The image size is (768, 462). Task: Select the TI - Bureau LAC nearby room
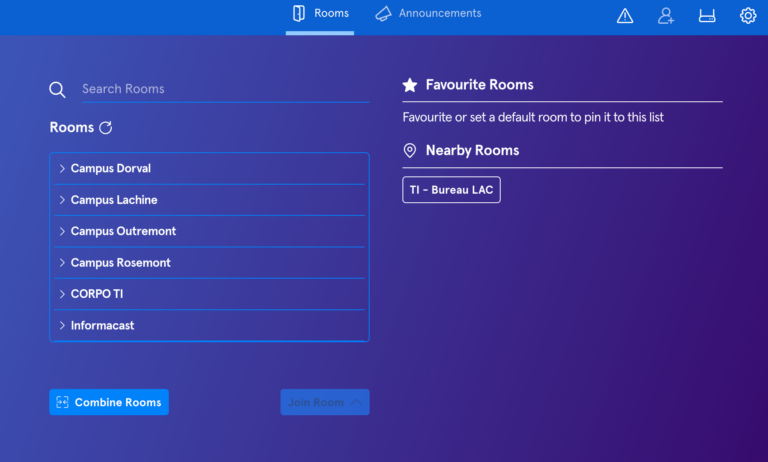pos(451,190)
